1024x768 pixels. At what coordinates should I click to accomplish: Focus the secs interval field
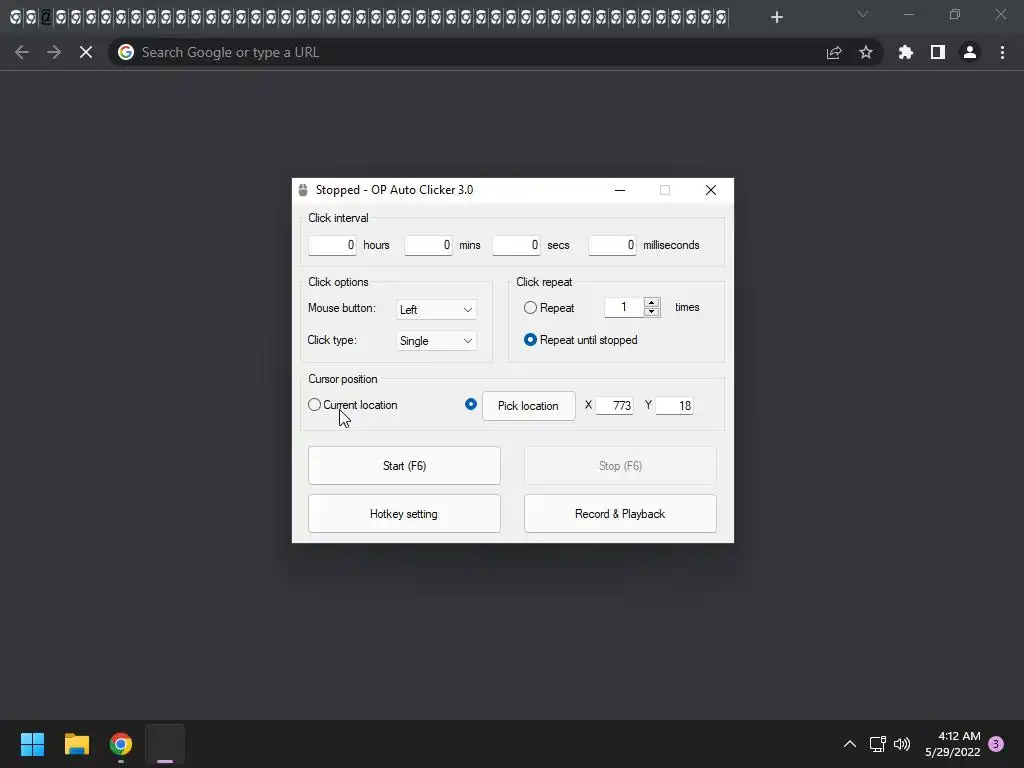click(516, 245)
